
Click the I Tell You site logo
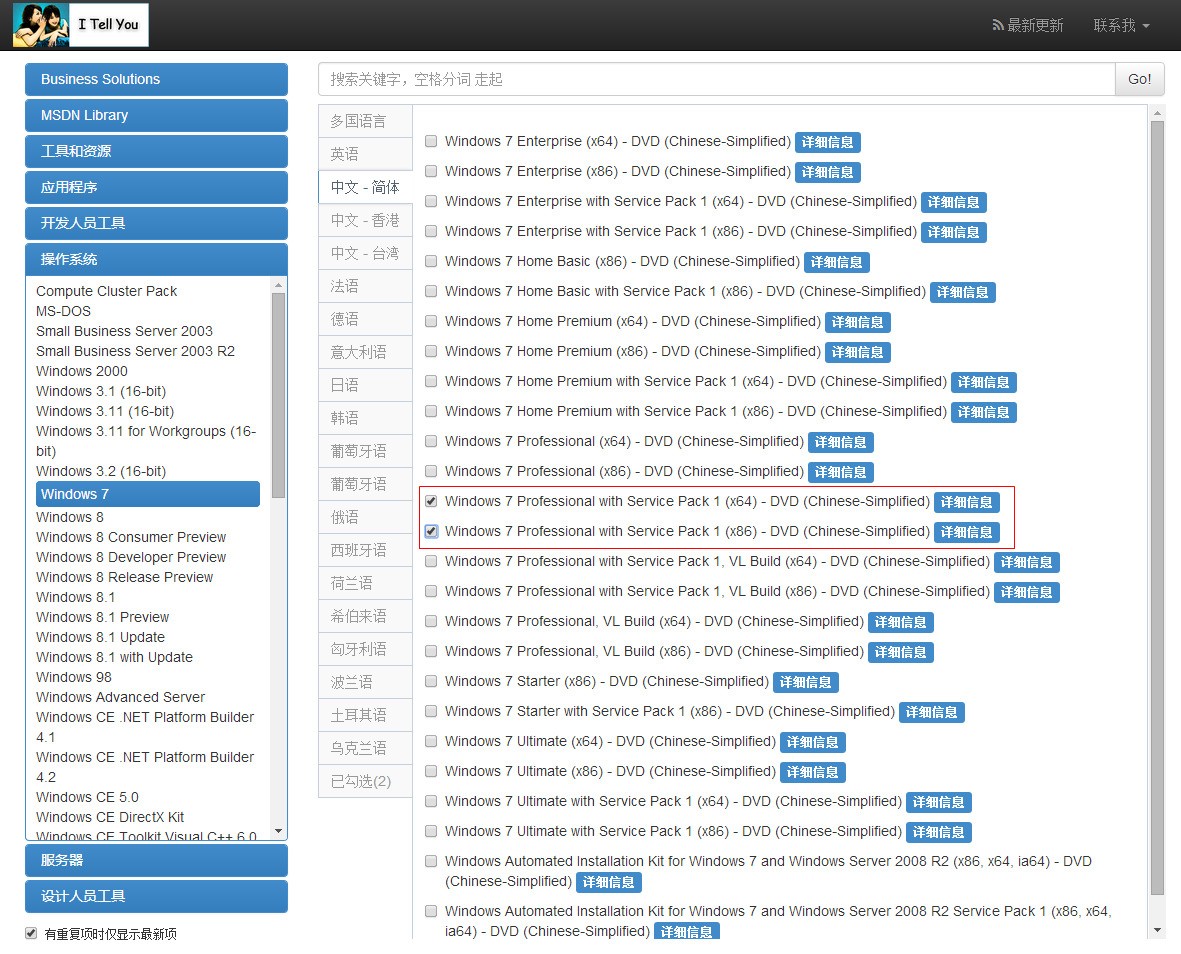pyautogui.click(x=81, y=25)
